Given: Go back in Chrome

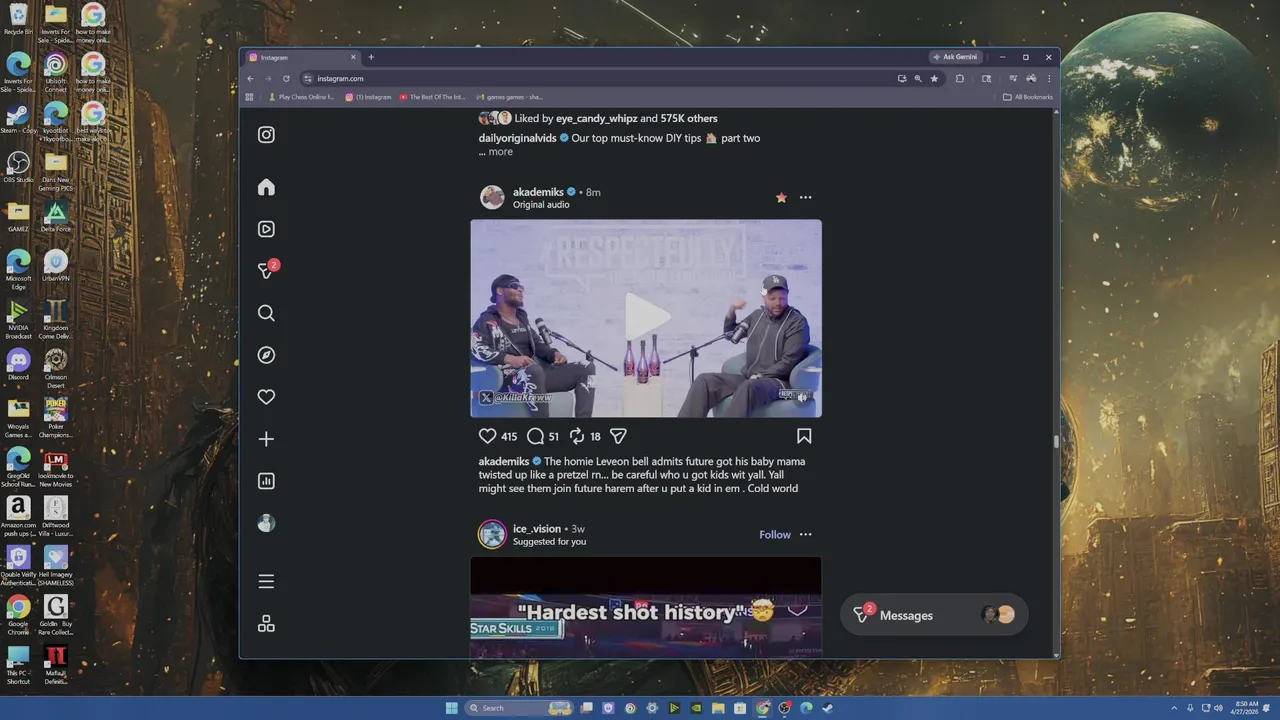Looking at the screenshot, I should 250,78.
